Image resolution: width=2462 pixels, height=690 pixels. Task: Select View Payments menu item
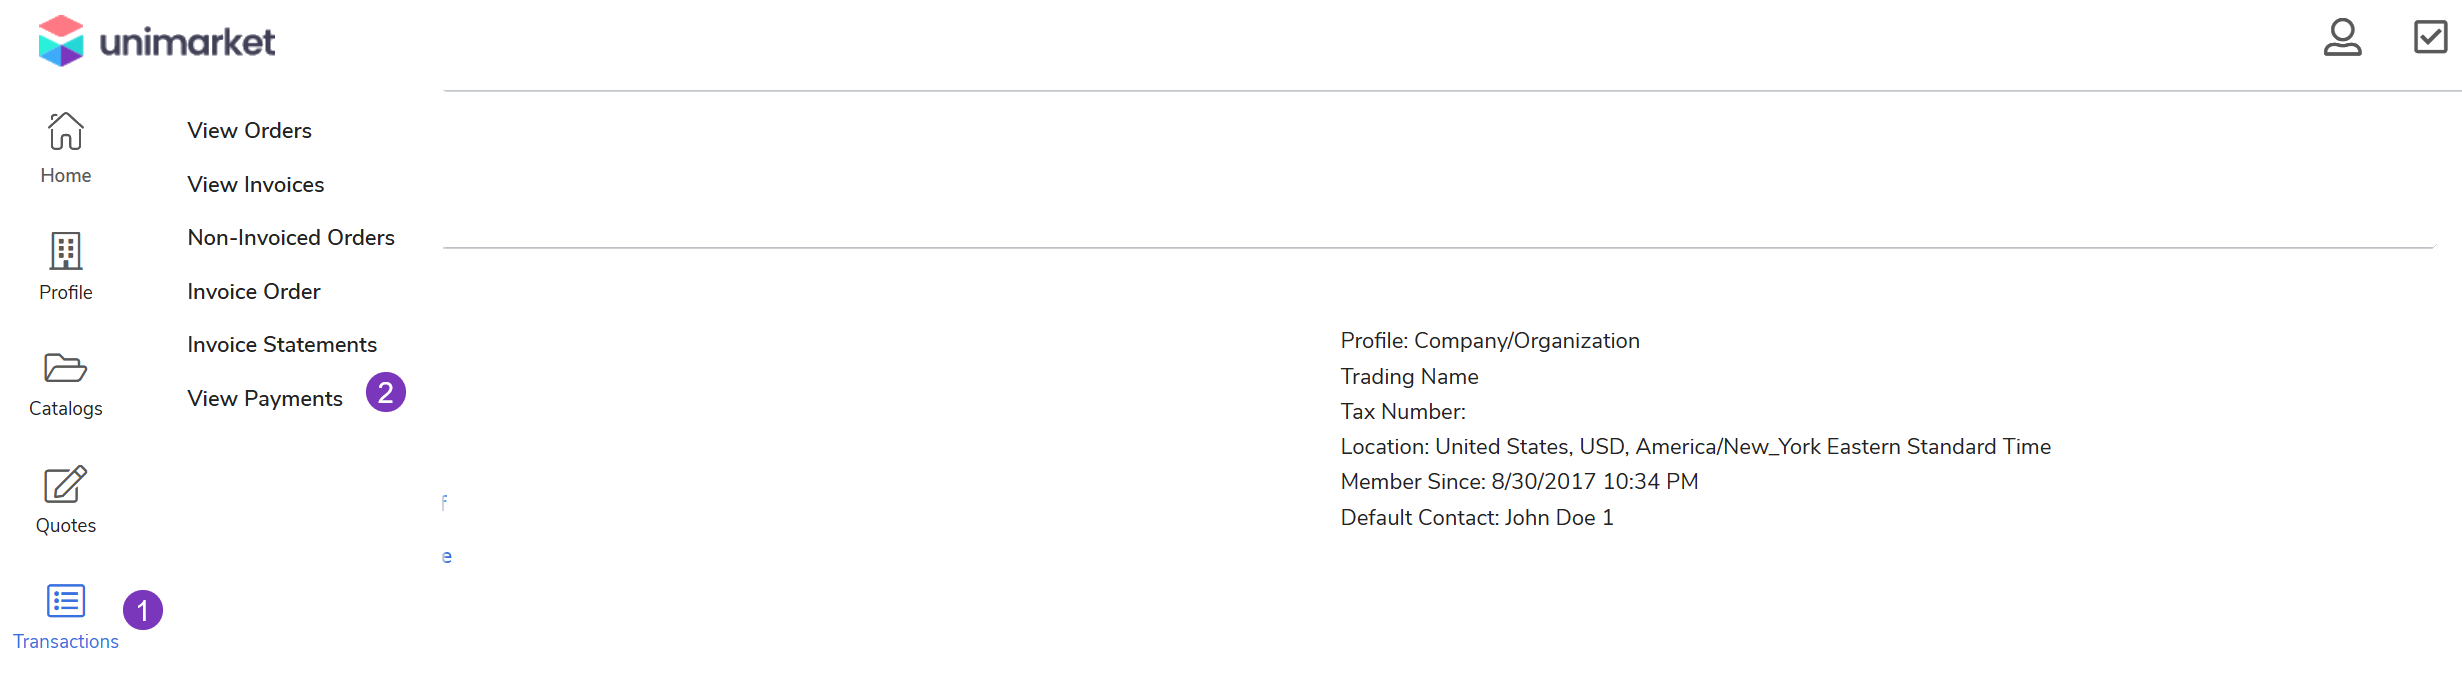264,399
